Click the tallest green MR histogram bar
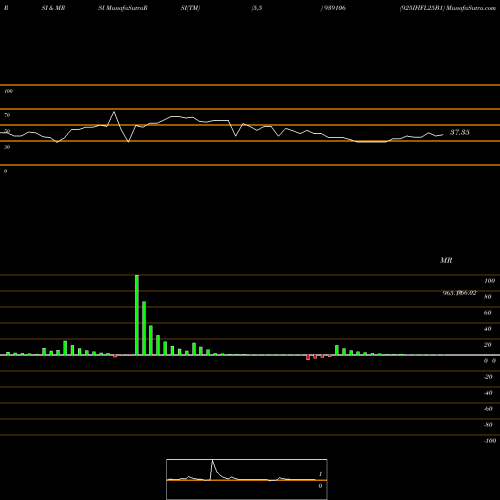The height and width of the screenshot is (500, 500). (x=137, y=315)
